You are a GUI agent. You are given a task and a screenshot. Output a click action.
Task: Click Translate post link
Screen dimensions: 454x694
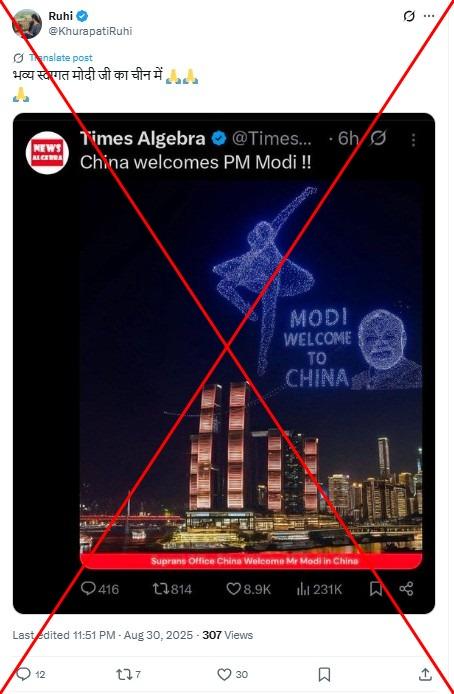61,58
